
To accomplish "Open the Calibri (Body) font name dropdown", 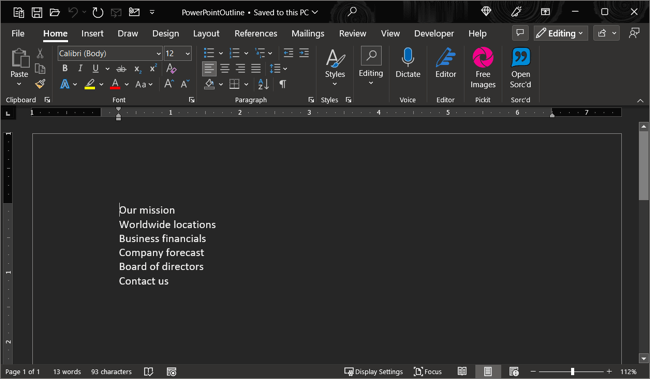I will [158, 53].
